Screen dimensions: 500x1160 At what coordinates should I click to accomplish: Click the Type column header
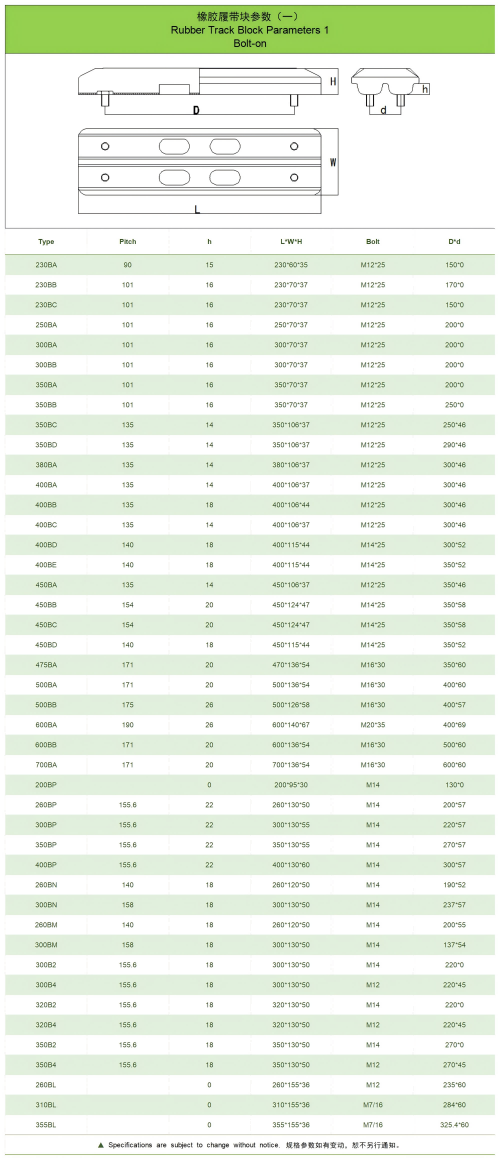pyautogui.click(x=46, y=242)
